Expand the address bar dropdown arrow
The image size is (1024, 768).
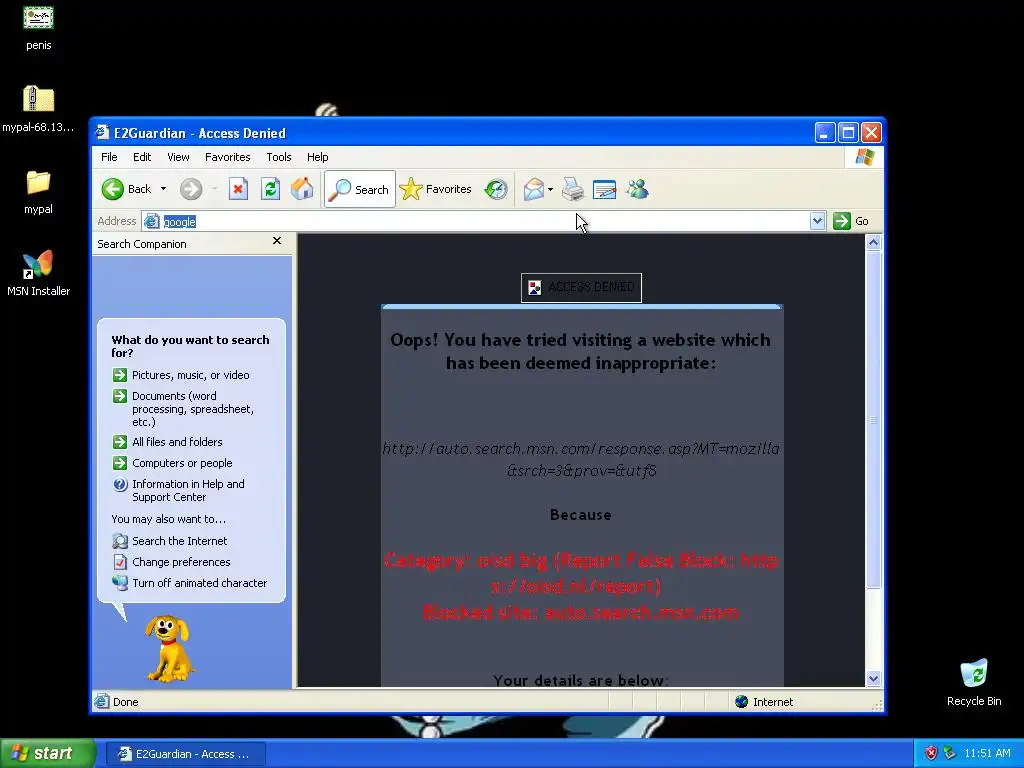(818, 221)
